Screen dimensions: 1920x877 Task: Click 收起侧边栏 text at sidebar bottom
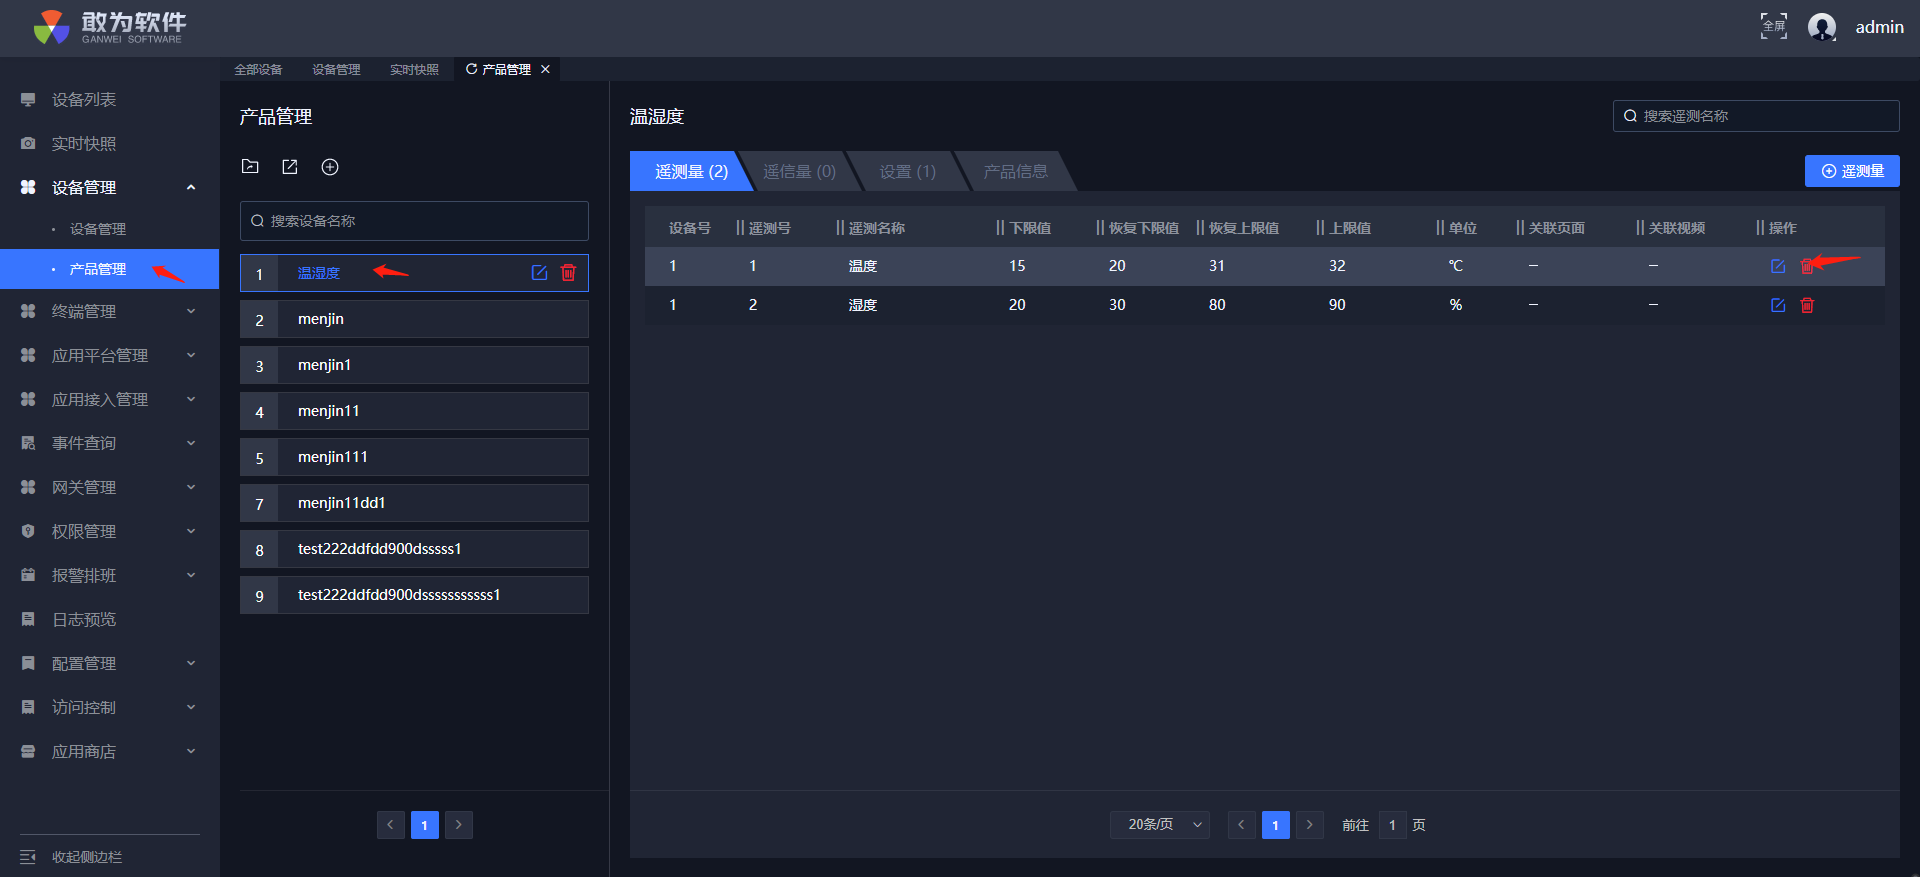[x=87, y=857]
